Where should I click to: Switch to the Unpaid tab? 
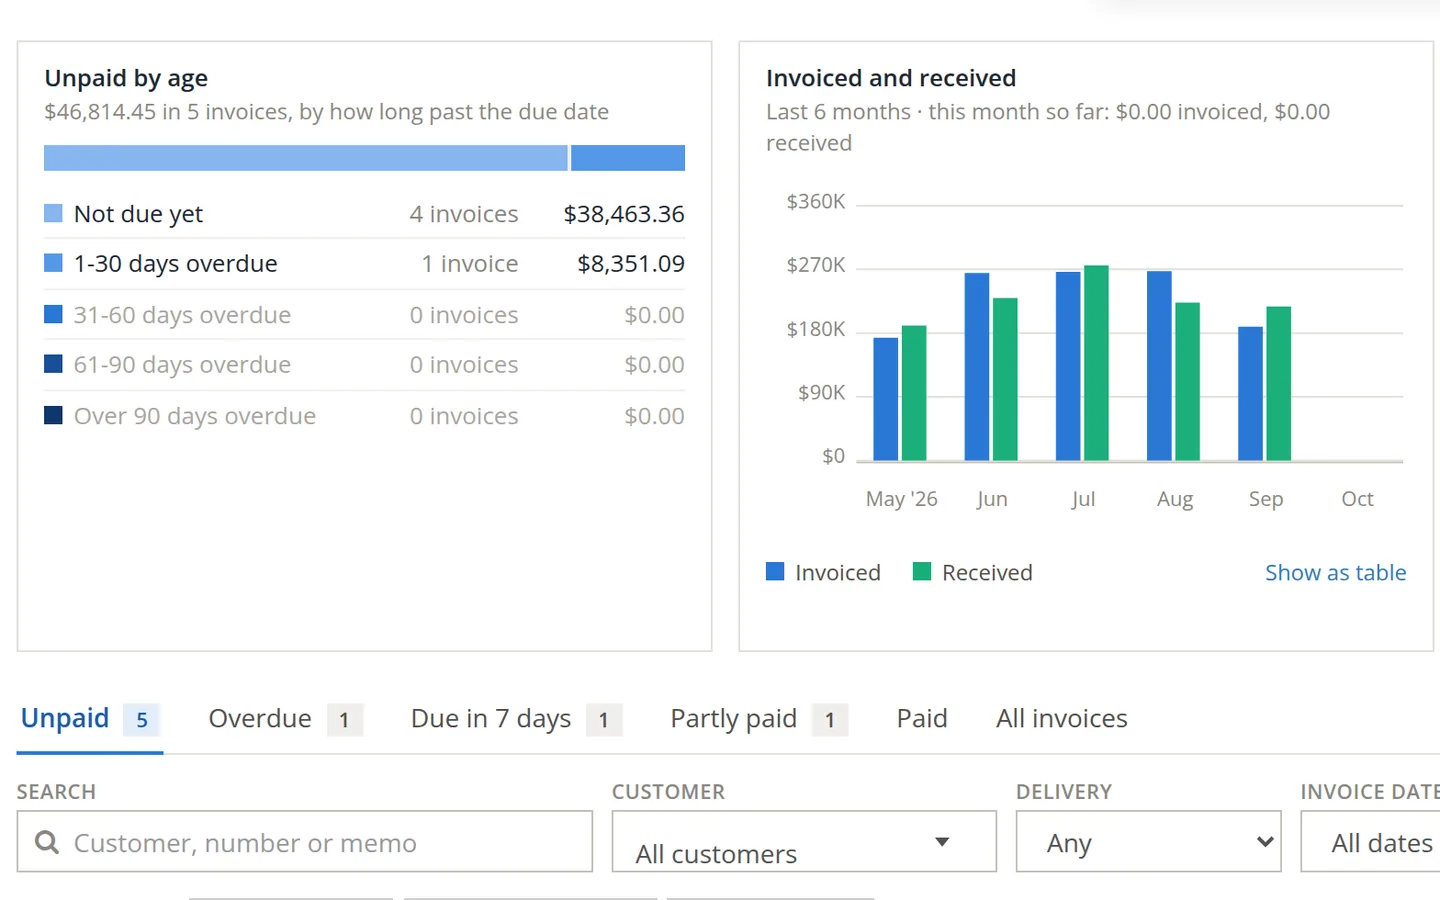(x=89, y=719)
